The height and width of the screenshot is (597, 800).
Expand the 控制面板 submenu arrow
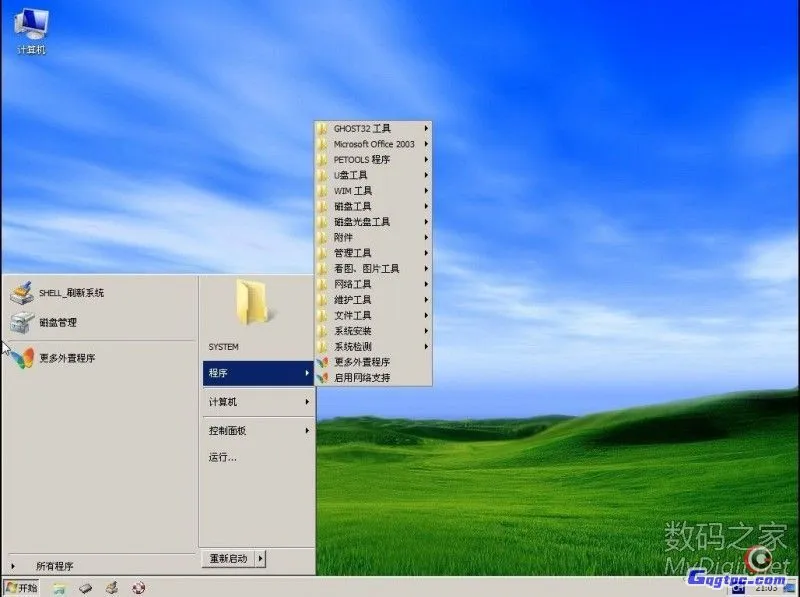tap(308, 431)
